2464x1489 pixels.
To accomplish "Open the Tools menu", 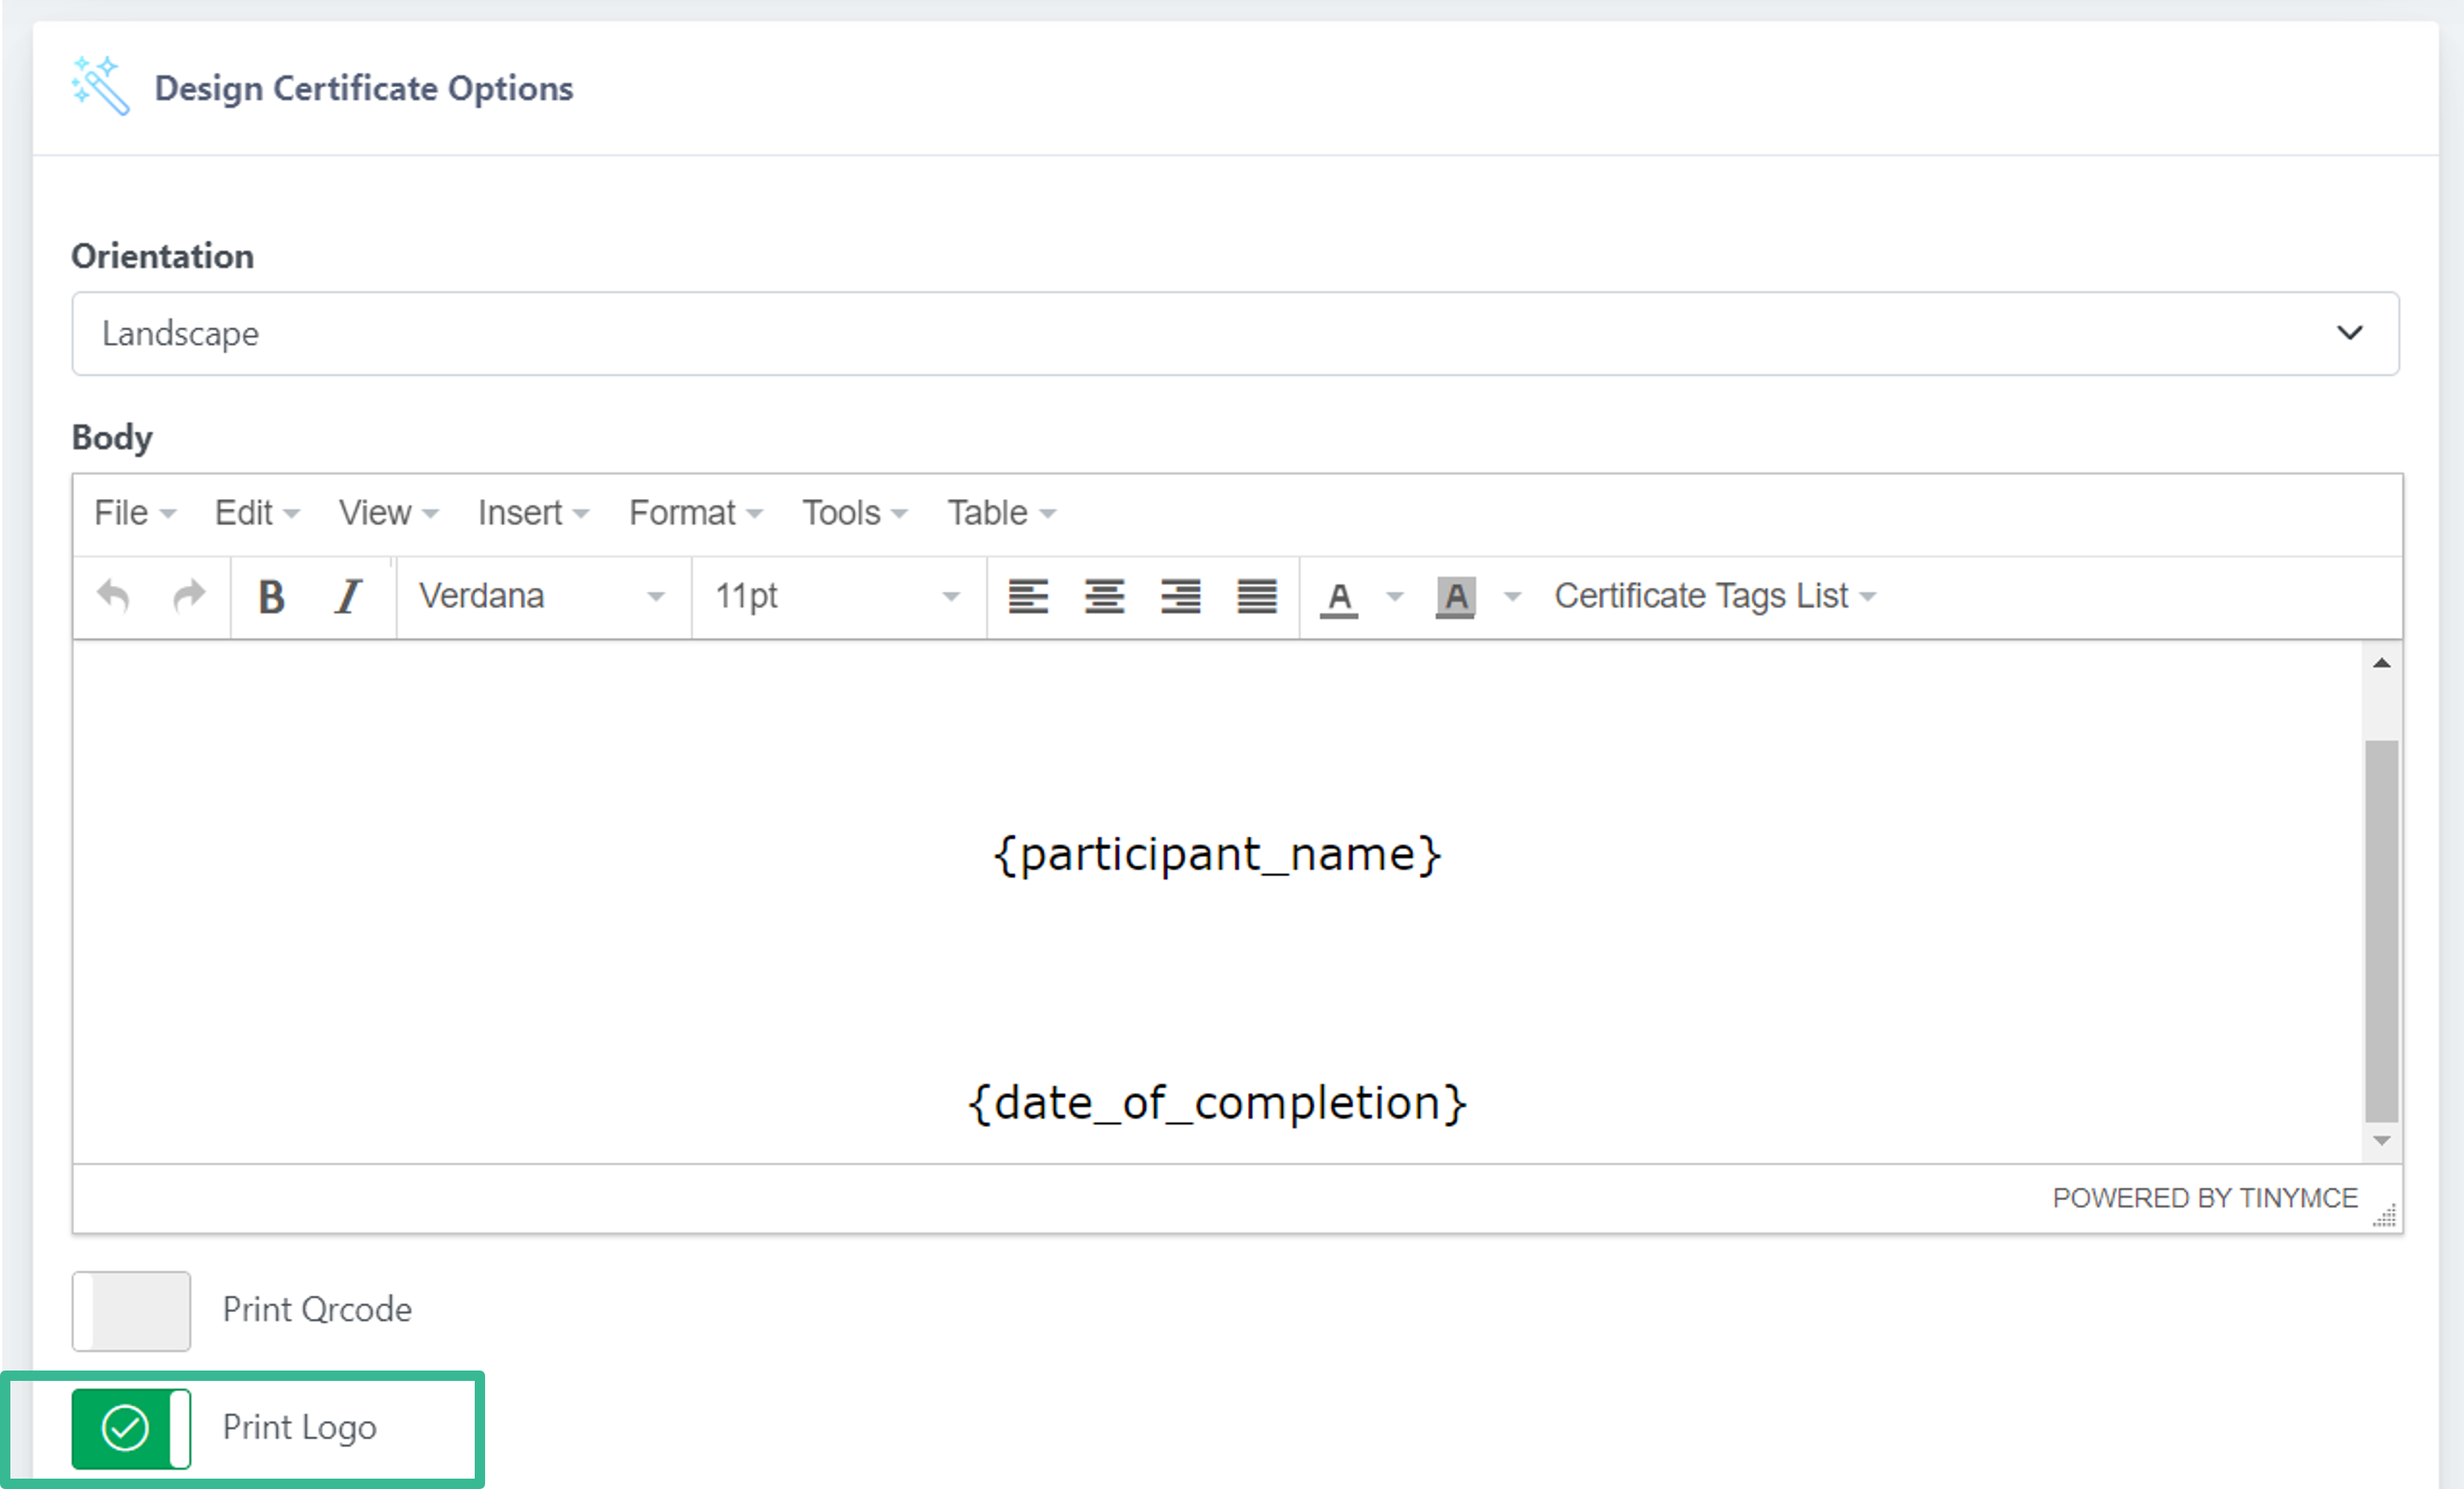I will 855,513.
